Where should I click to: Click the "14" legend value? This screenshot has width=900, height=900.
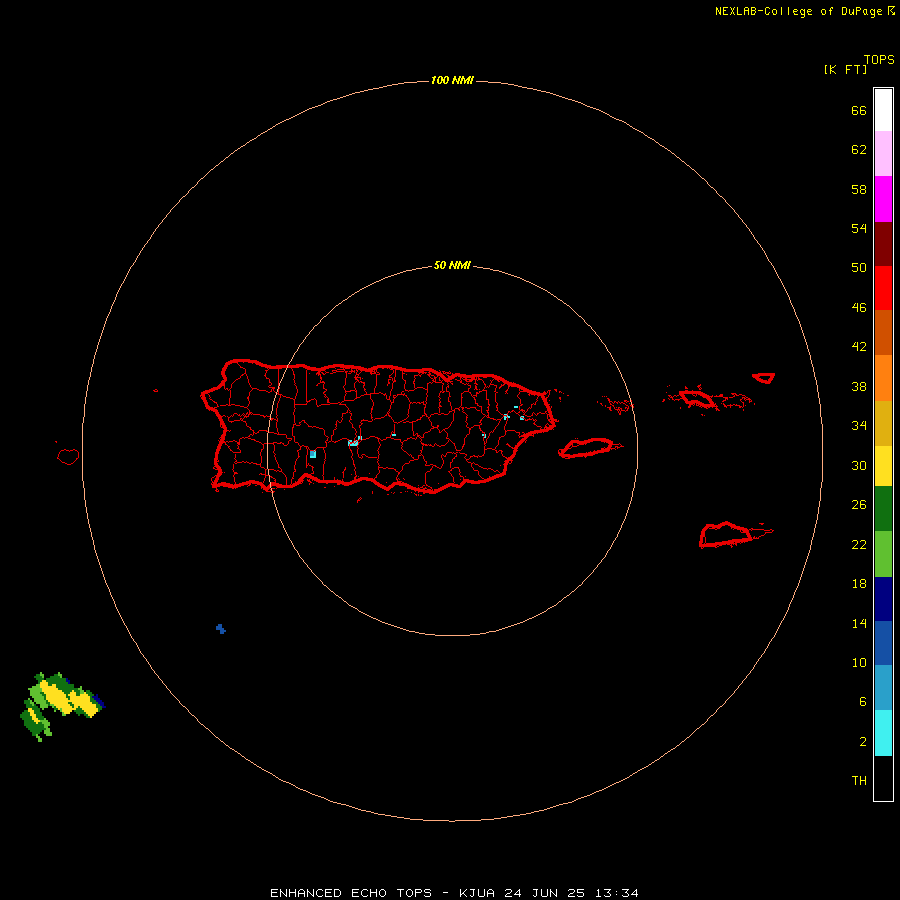[x=859, y=623]
